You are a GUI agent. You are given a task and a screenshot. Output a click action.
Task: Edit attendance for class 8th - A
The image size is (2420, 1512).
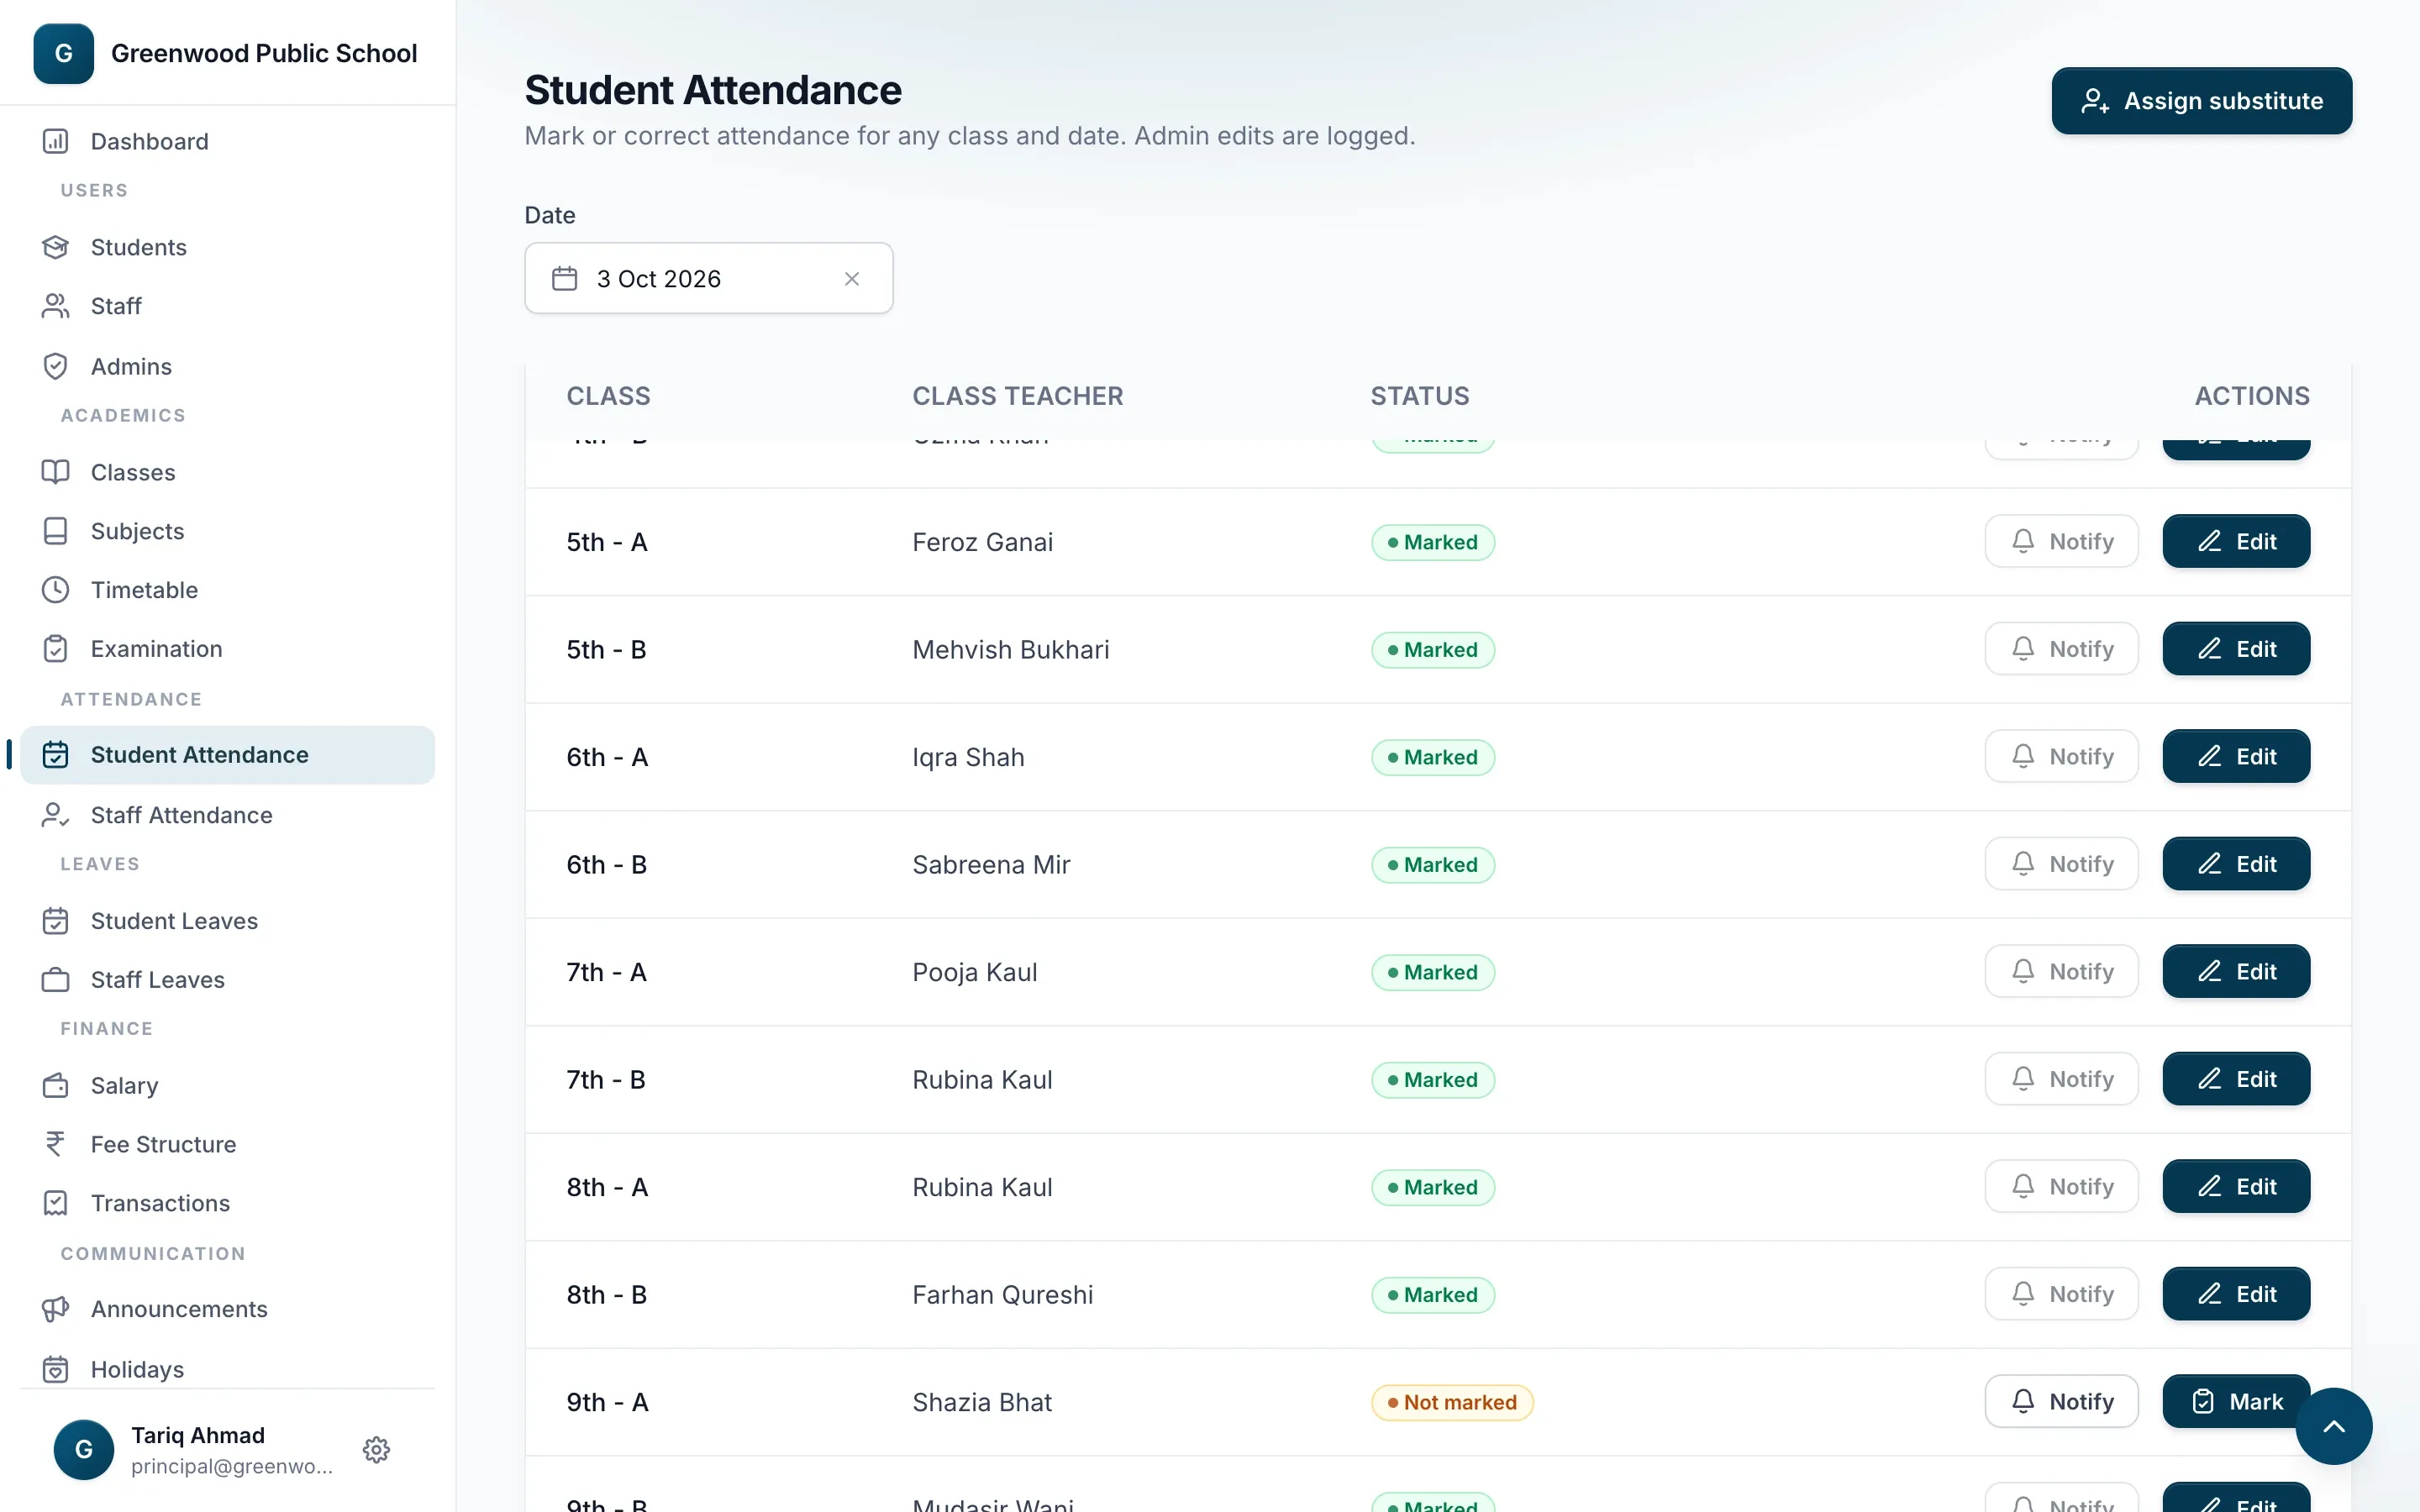point(2236,1186)
